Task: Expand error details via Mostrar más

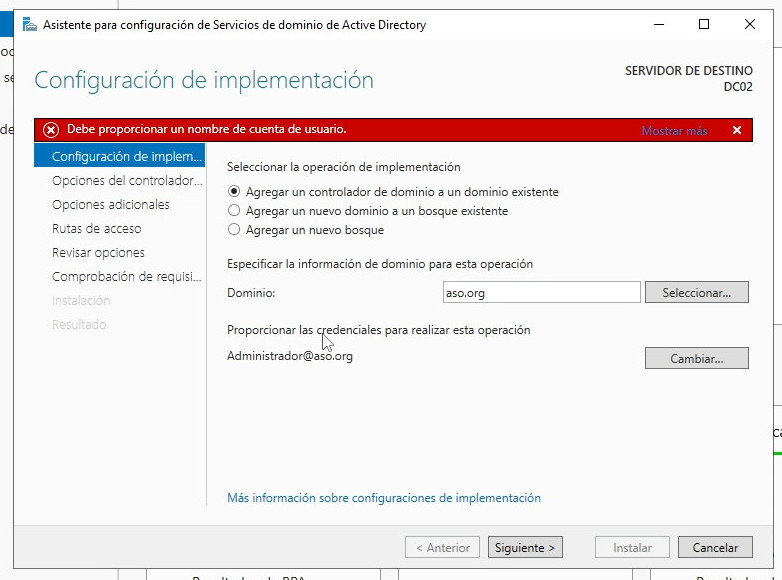Action: [x=673, y=131]
